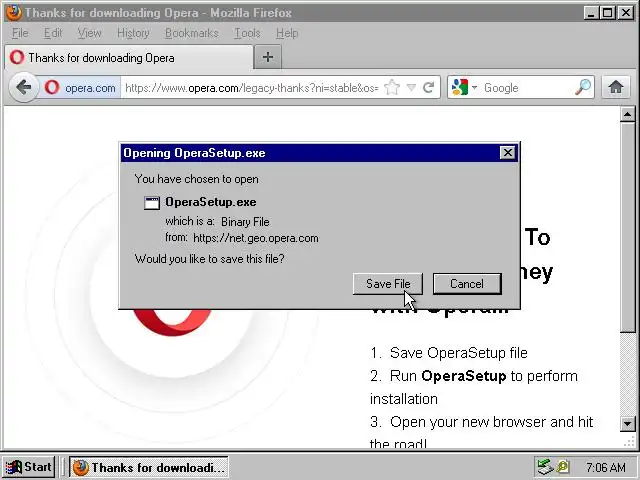Open the File menu
640x480 pixels.
point(20,33)
